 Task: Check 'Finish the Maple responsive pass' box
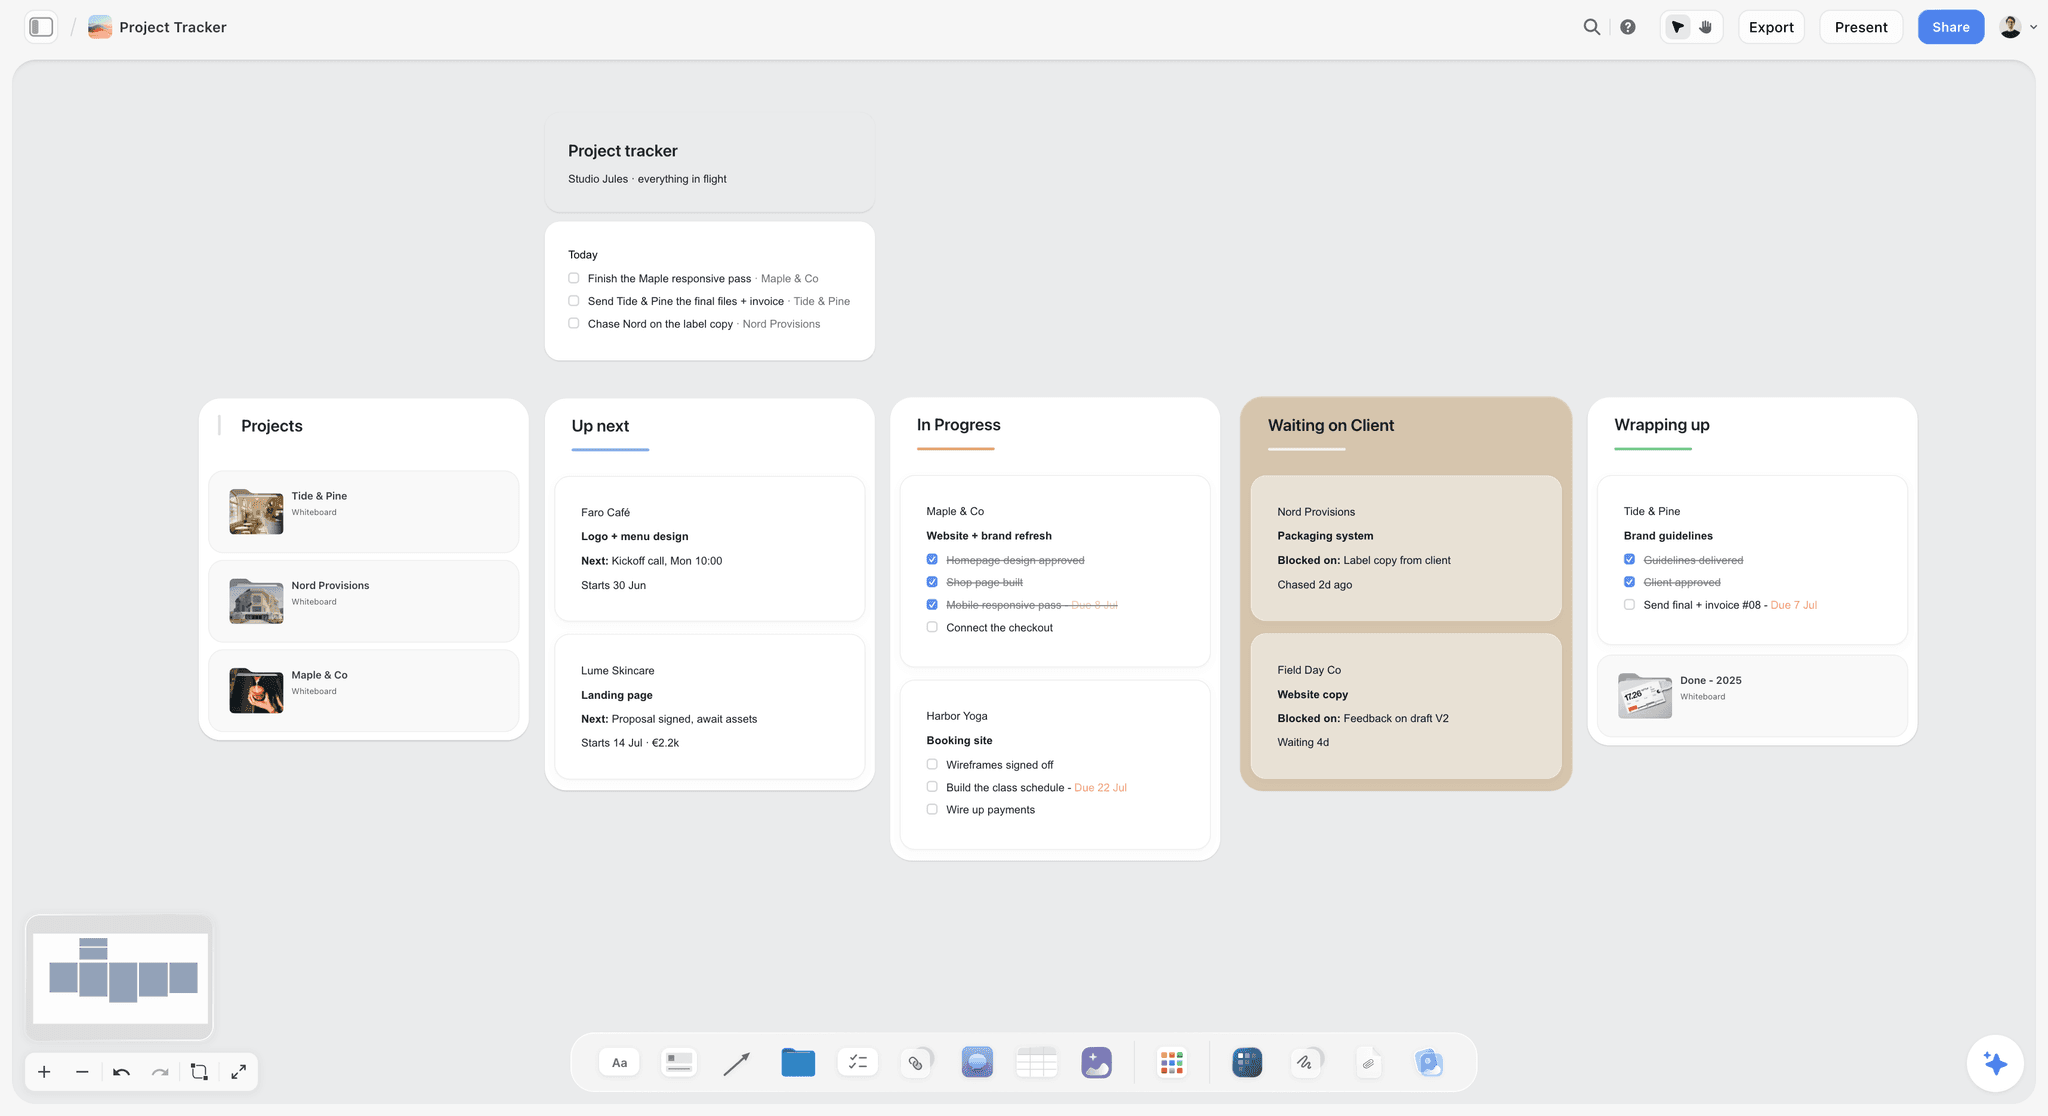pos(574,278)
